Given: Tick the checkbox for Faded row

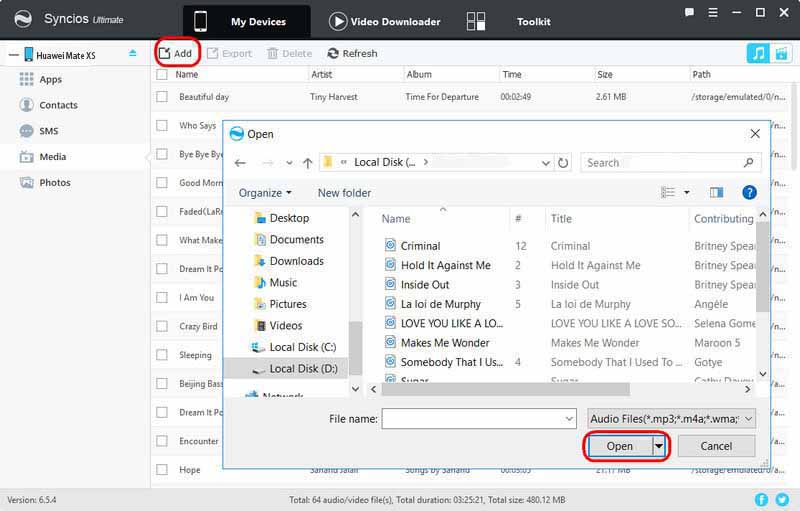Looking at the screenshot, I should [x=162, y=211].
